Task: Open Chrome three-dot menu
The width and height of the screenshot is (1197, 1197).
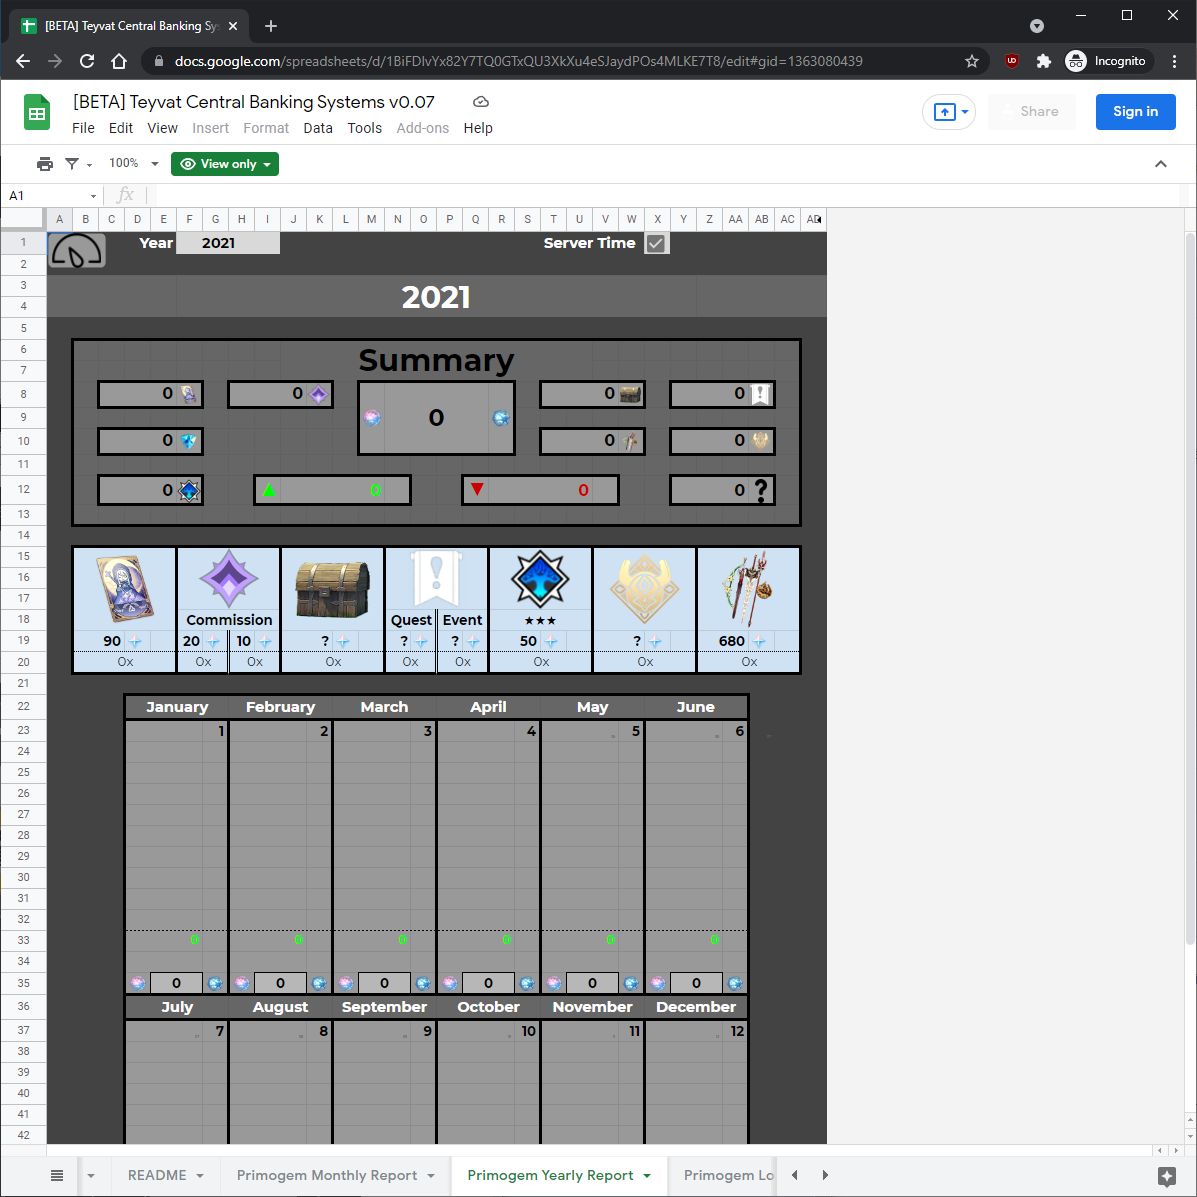Action: click(1174, 61)
